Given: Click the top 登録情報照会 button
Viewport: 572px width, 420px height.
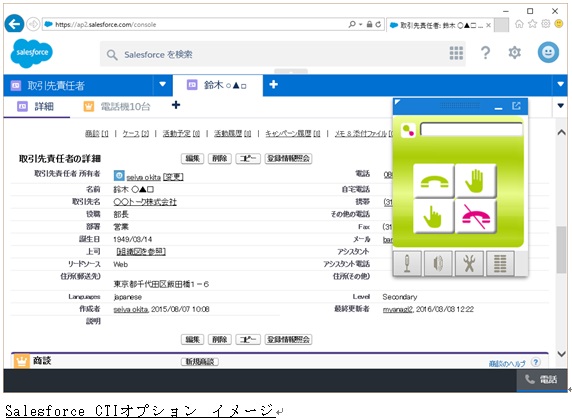Looking at the screenshot, I should [288, 159].
